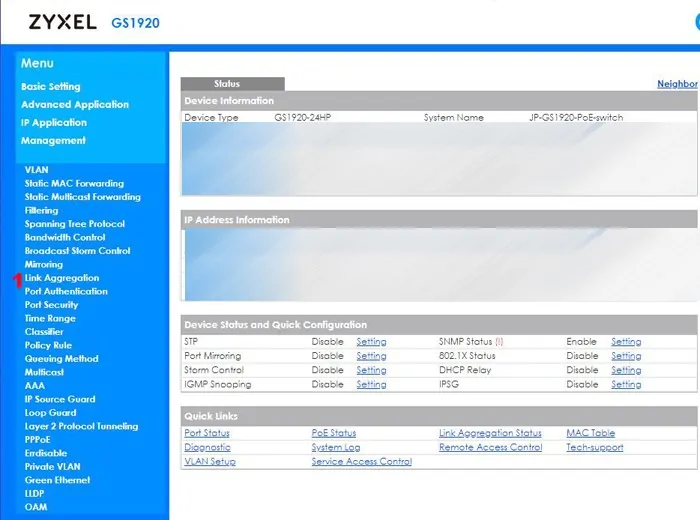Open Green Ethernet page
Image resolution: width=700 pixels, height=520 pixels.
pyautogui.click(x=57, y=480)
